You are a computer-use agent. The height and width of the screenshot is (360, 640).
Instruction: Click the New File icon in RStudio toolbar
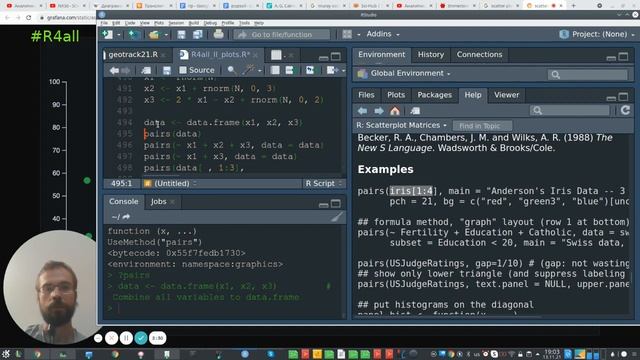(108, 35)
